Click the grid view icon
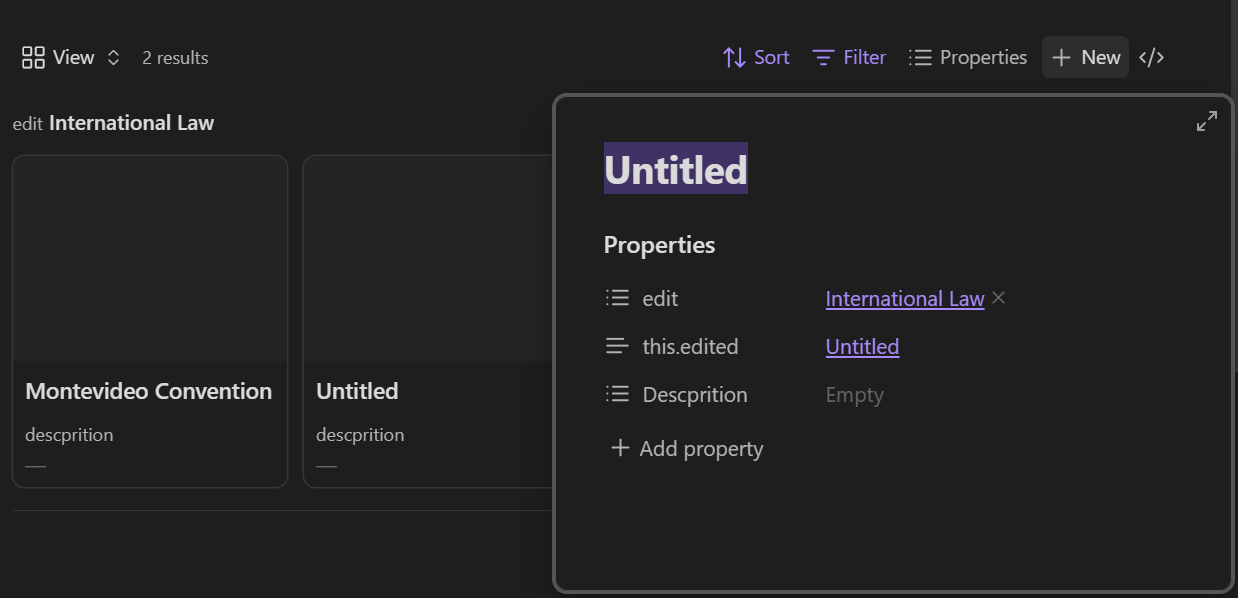1238x598 pixels. (x=33, y=58)
